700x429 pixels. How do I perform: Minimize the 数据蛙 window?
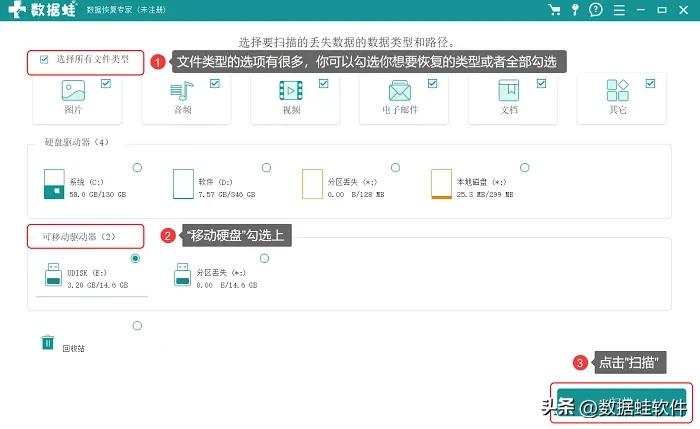pos(641,10)
